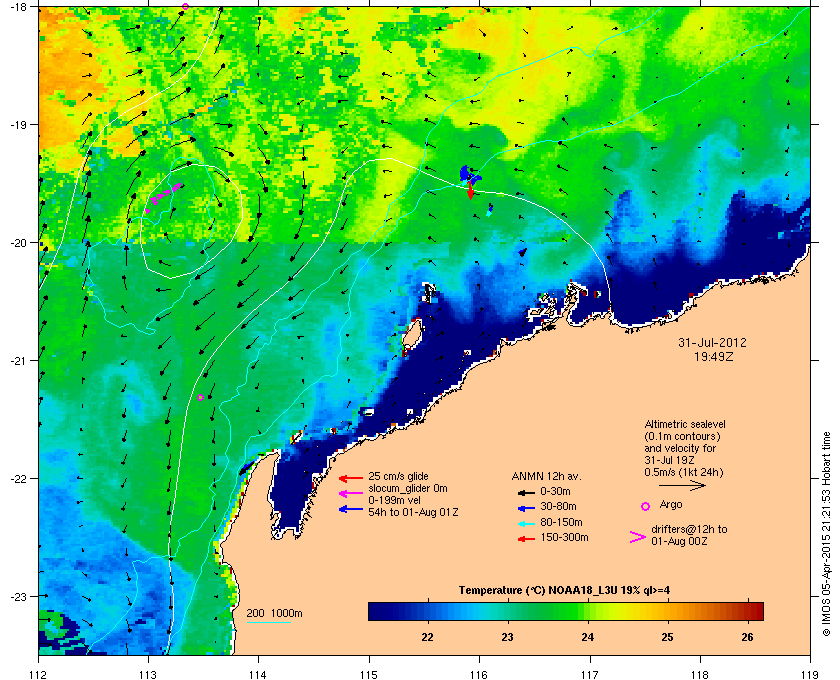This screenshot has width=840, height=680.
Task: Click the cyan 80-150m ANMN arrow symbol
Action: point(527,524)
